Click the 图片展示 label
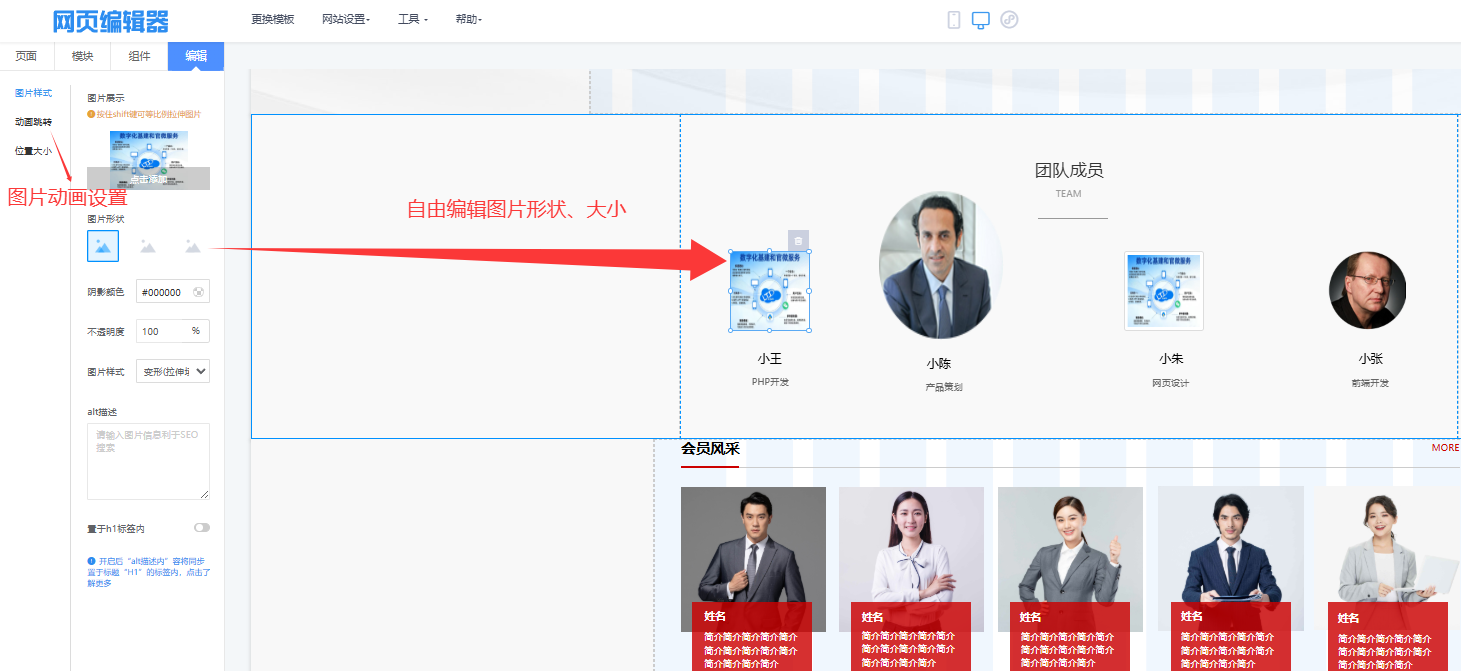The image size is (1461, 671). coord(106,98)
